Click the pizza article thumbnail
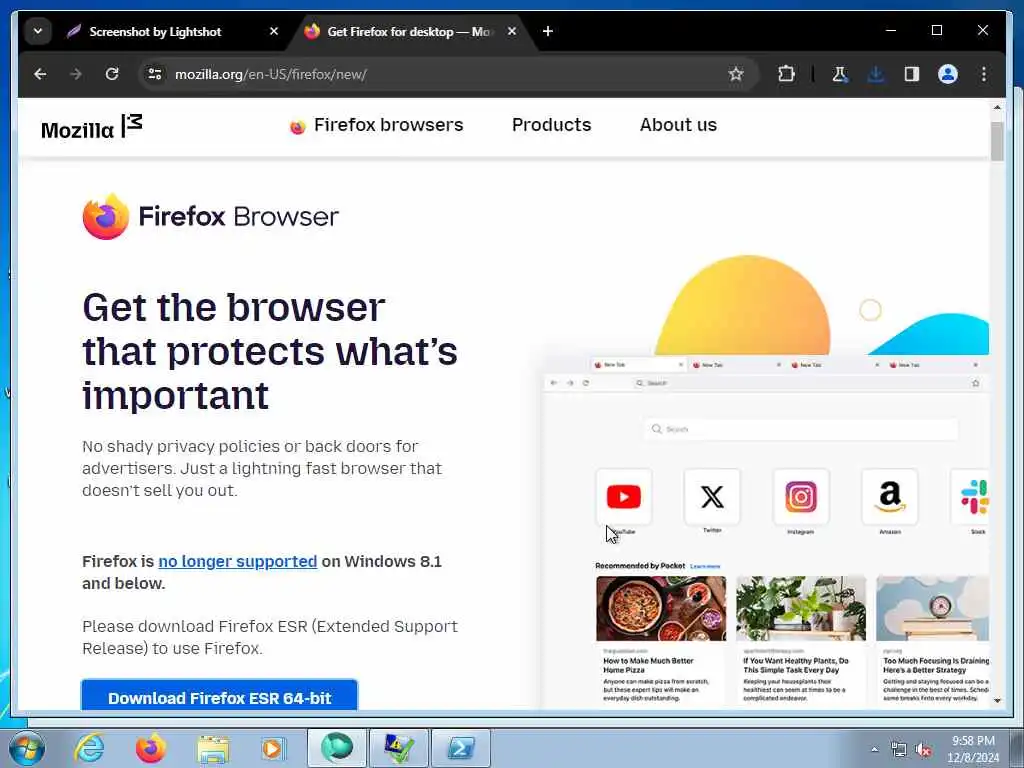Screen dimensions: 1024x768 661,608
